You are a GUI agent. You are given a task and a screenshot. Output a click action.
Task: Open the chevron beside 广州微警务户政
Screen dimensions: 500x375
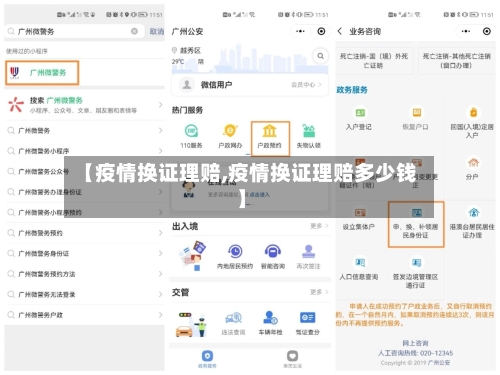[x=160, y=315]
